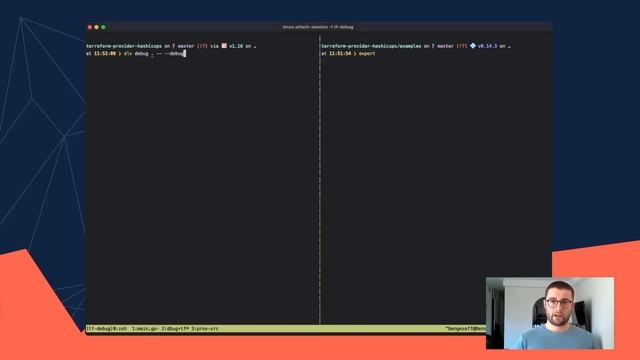Click the yellow minimize window button
Image resolution: width=640 pixels, height=360 pixels.
tap(97, 27)
